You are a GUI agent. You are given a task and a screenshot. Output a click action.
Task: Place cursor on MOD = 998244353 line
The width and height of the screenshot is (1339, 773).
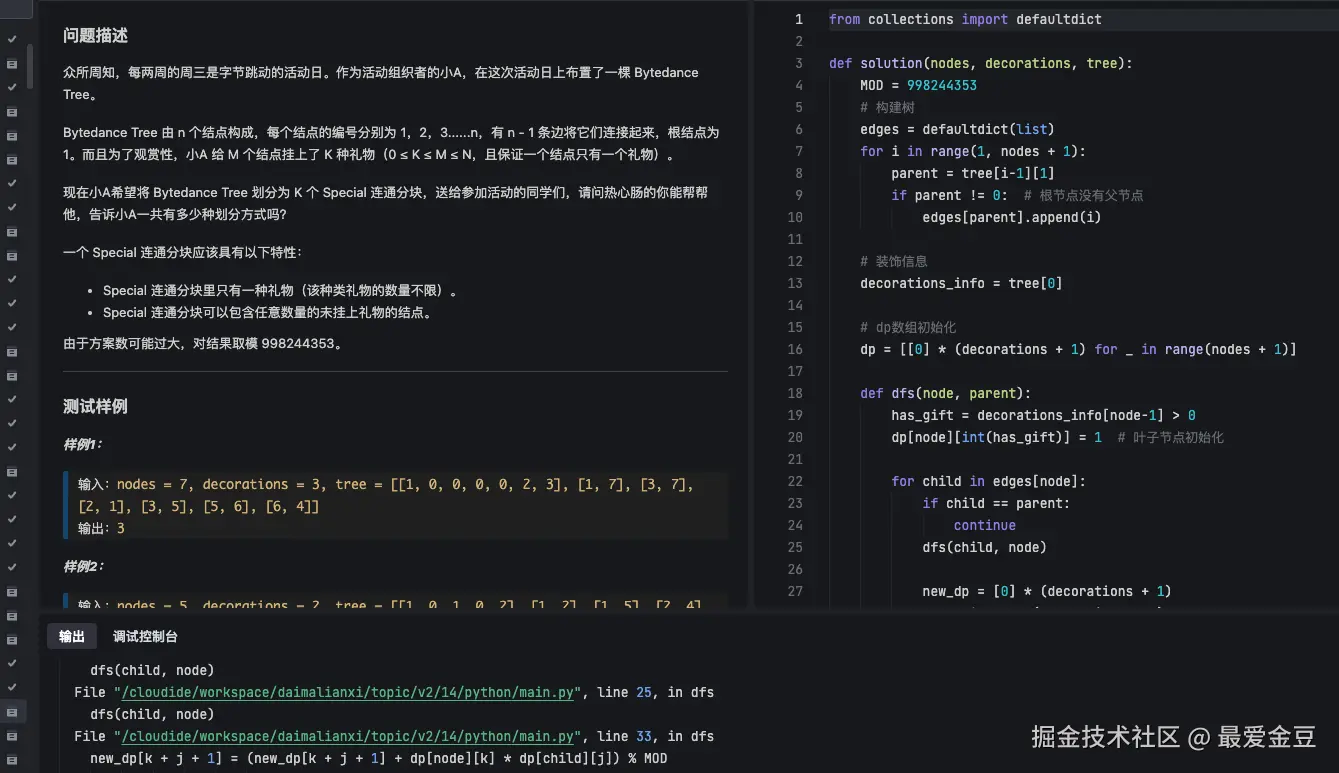[x=918, y=85]
